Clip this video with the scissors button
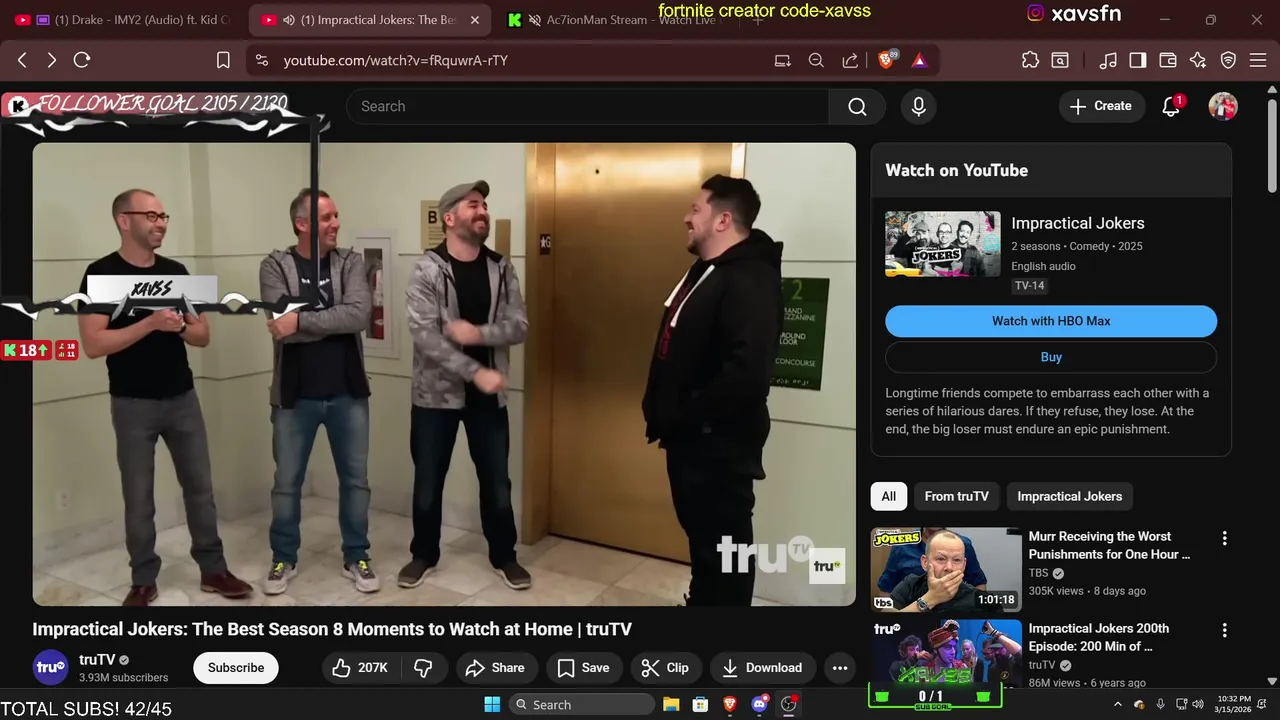 pyautogui.click(x=666, y=668)
